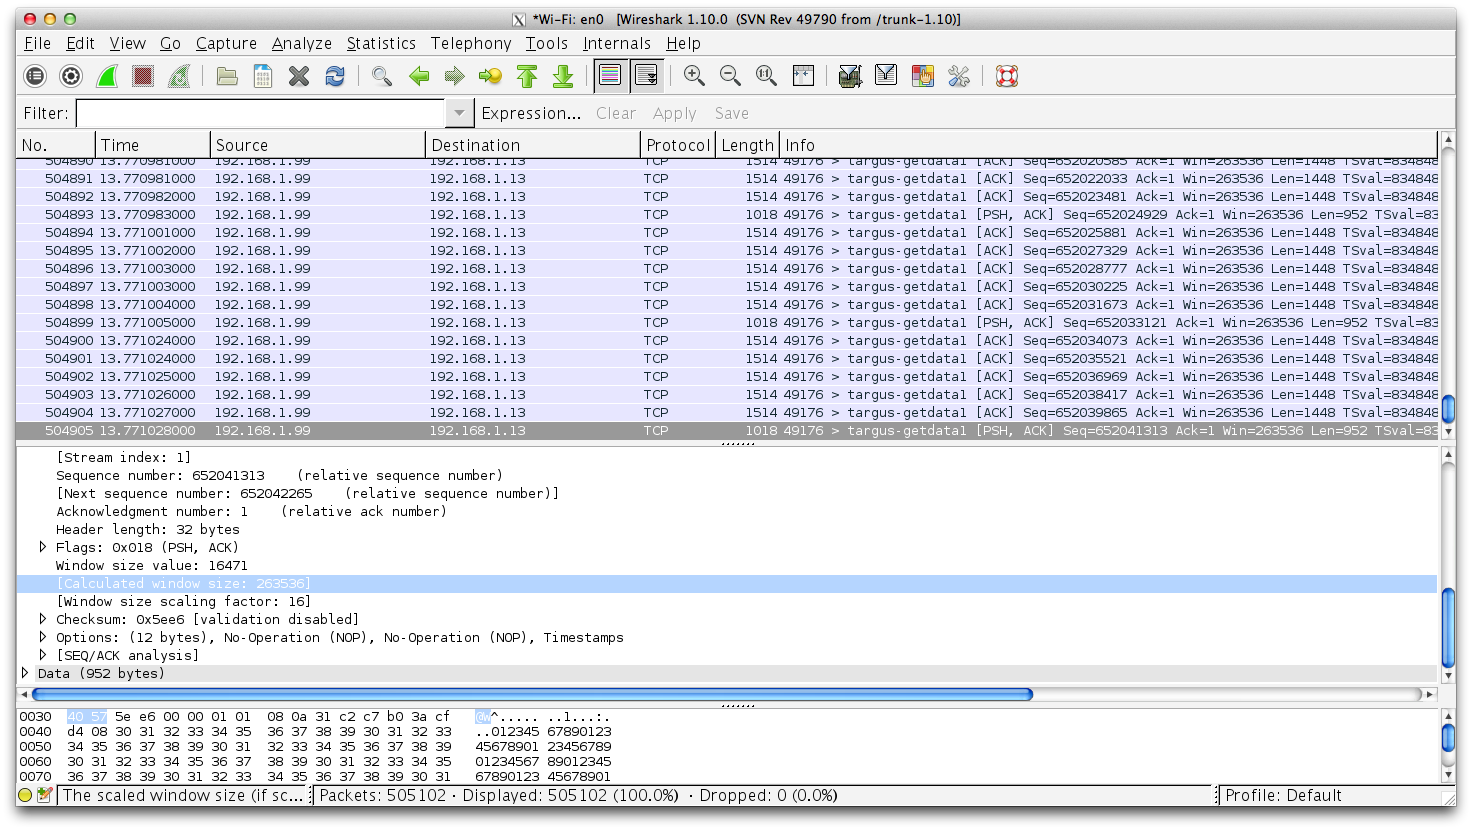
Task: Zoom in on packet text
Action: click(694, 76)
